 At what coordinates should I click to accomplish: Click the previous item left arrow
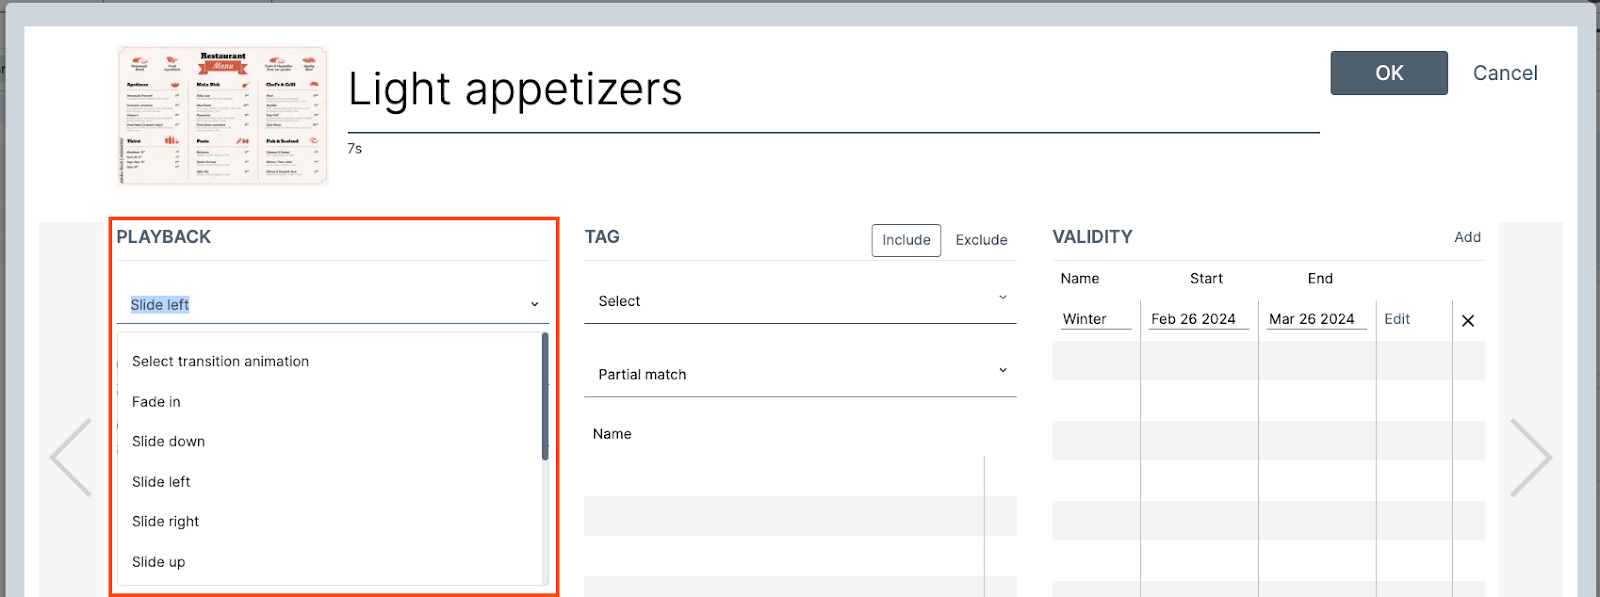pos(71,457)
